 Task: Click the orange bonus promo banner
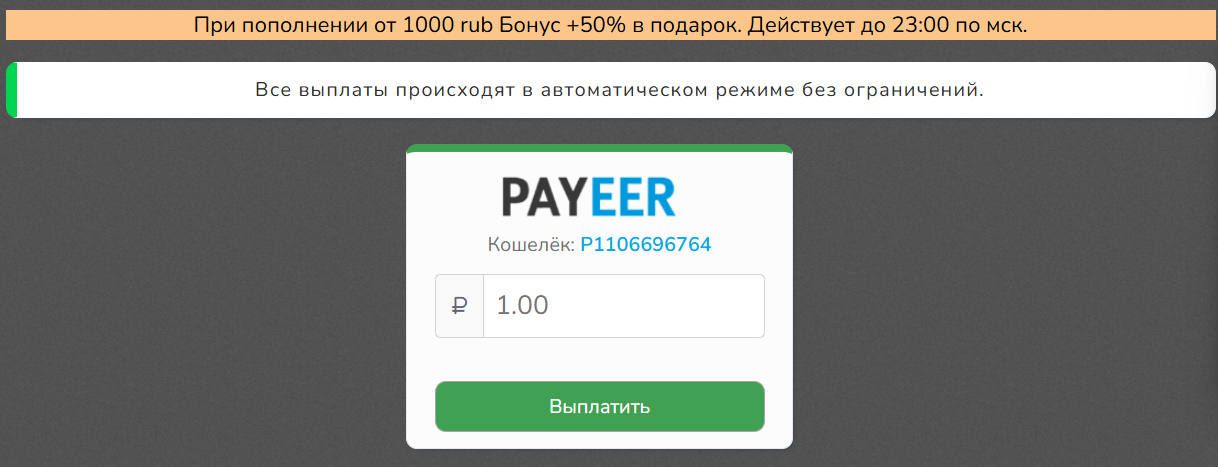(x=611, y=25)
